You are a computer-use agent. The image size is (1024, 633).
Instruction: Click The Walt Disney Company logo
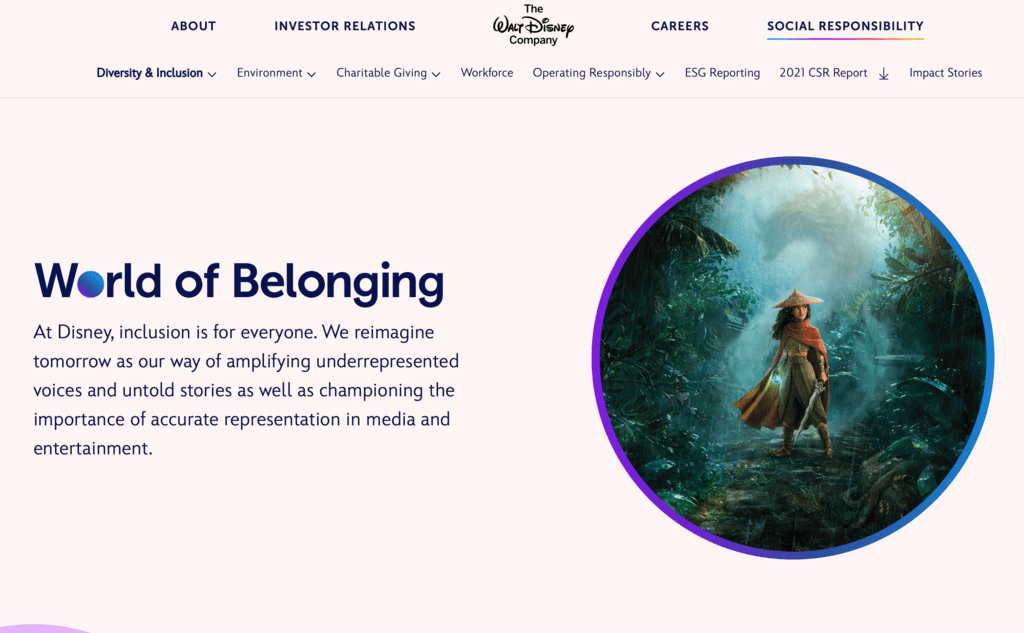[x=533, y=25]
